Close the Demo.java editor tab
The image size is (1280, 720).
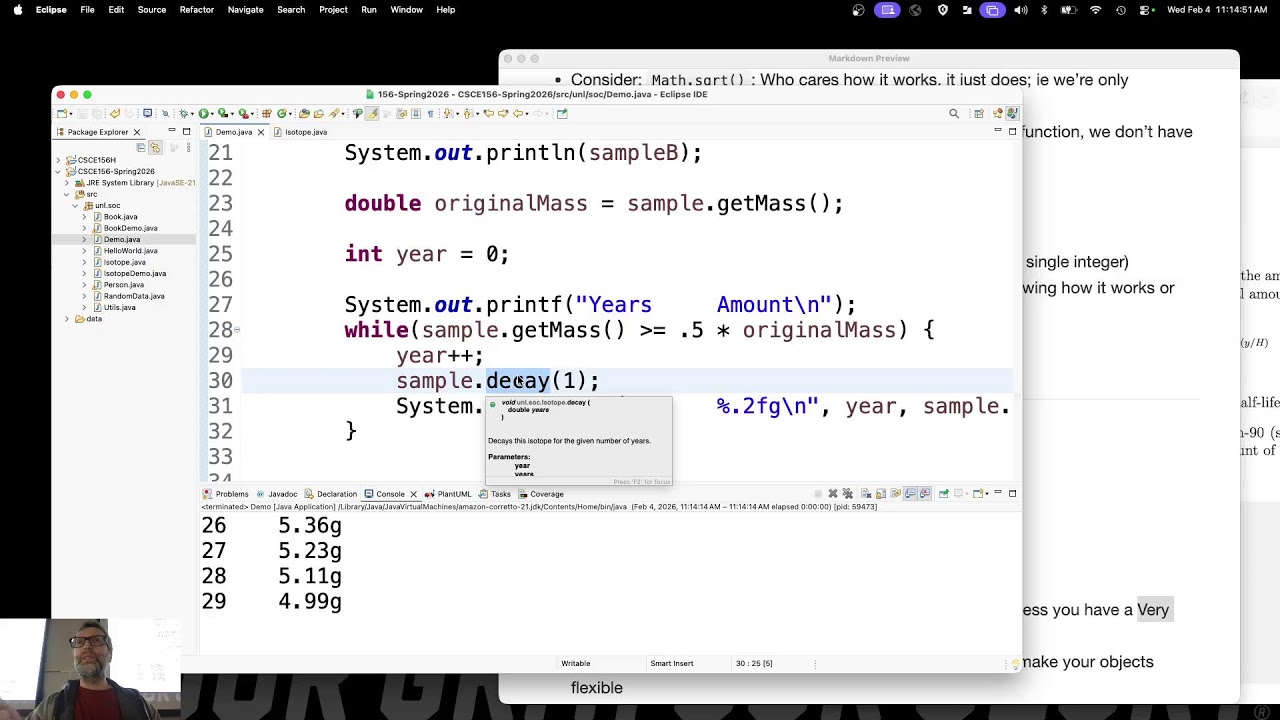pyautogui.click(x=261, y=132)
